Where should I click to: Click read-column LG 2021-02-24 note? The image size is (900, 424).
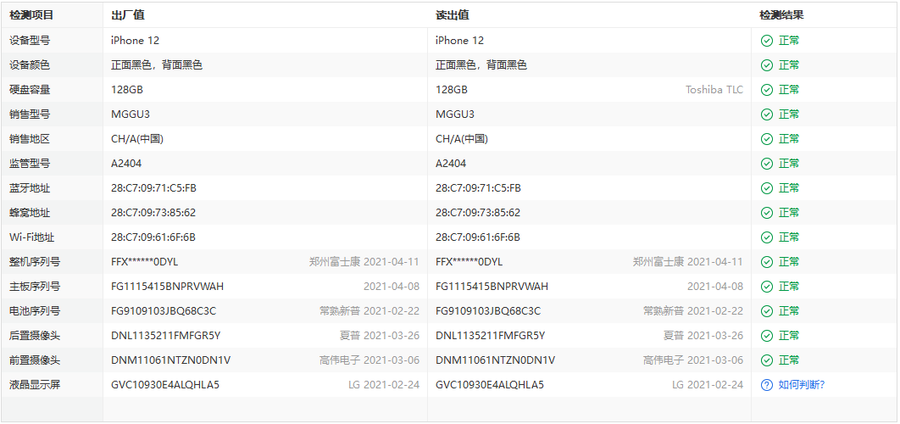coord(708,385)
